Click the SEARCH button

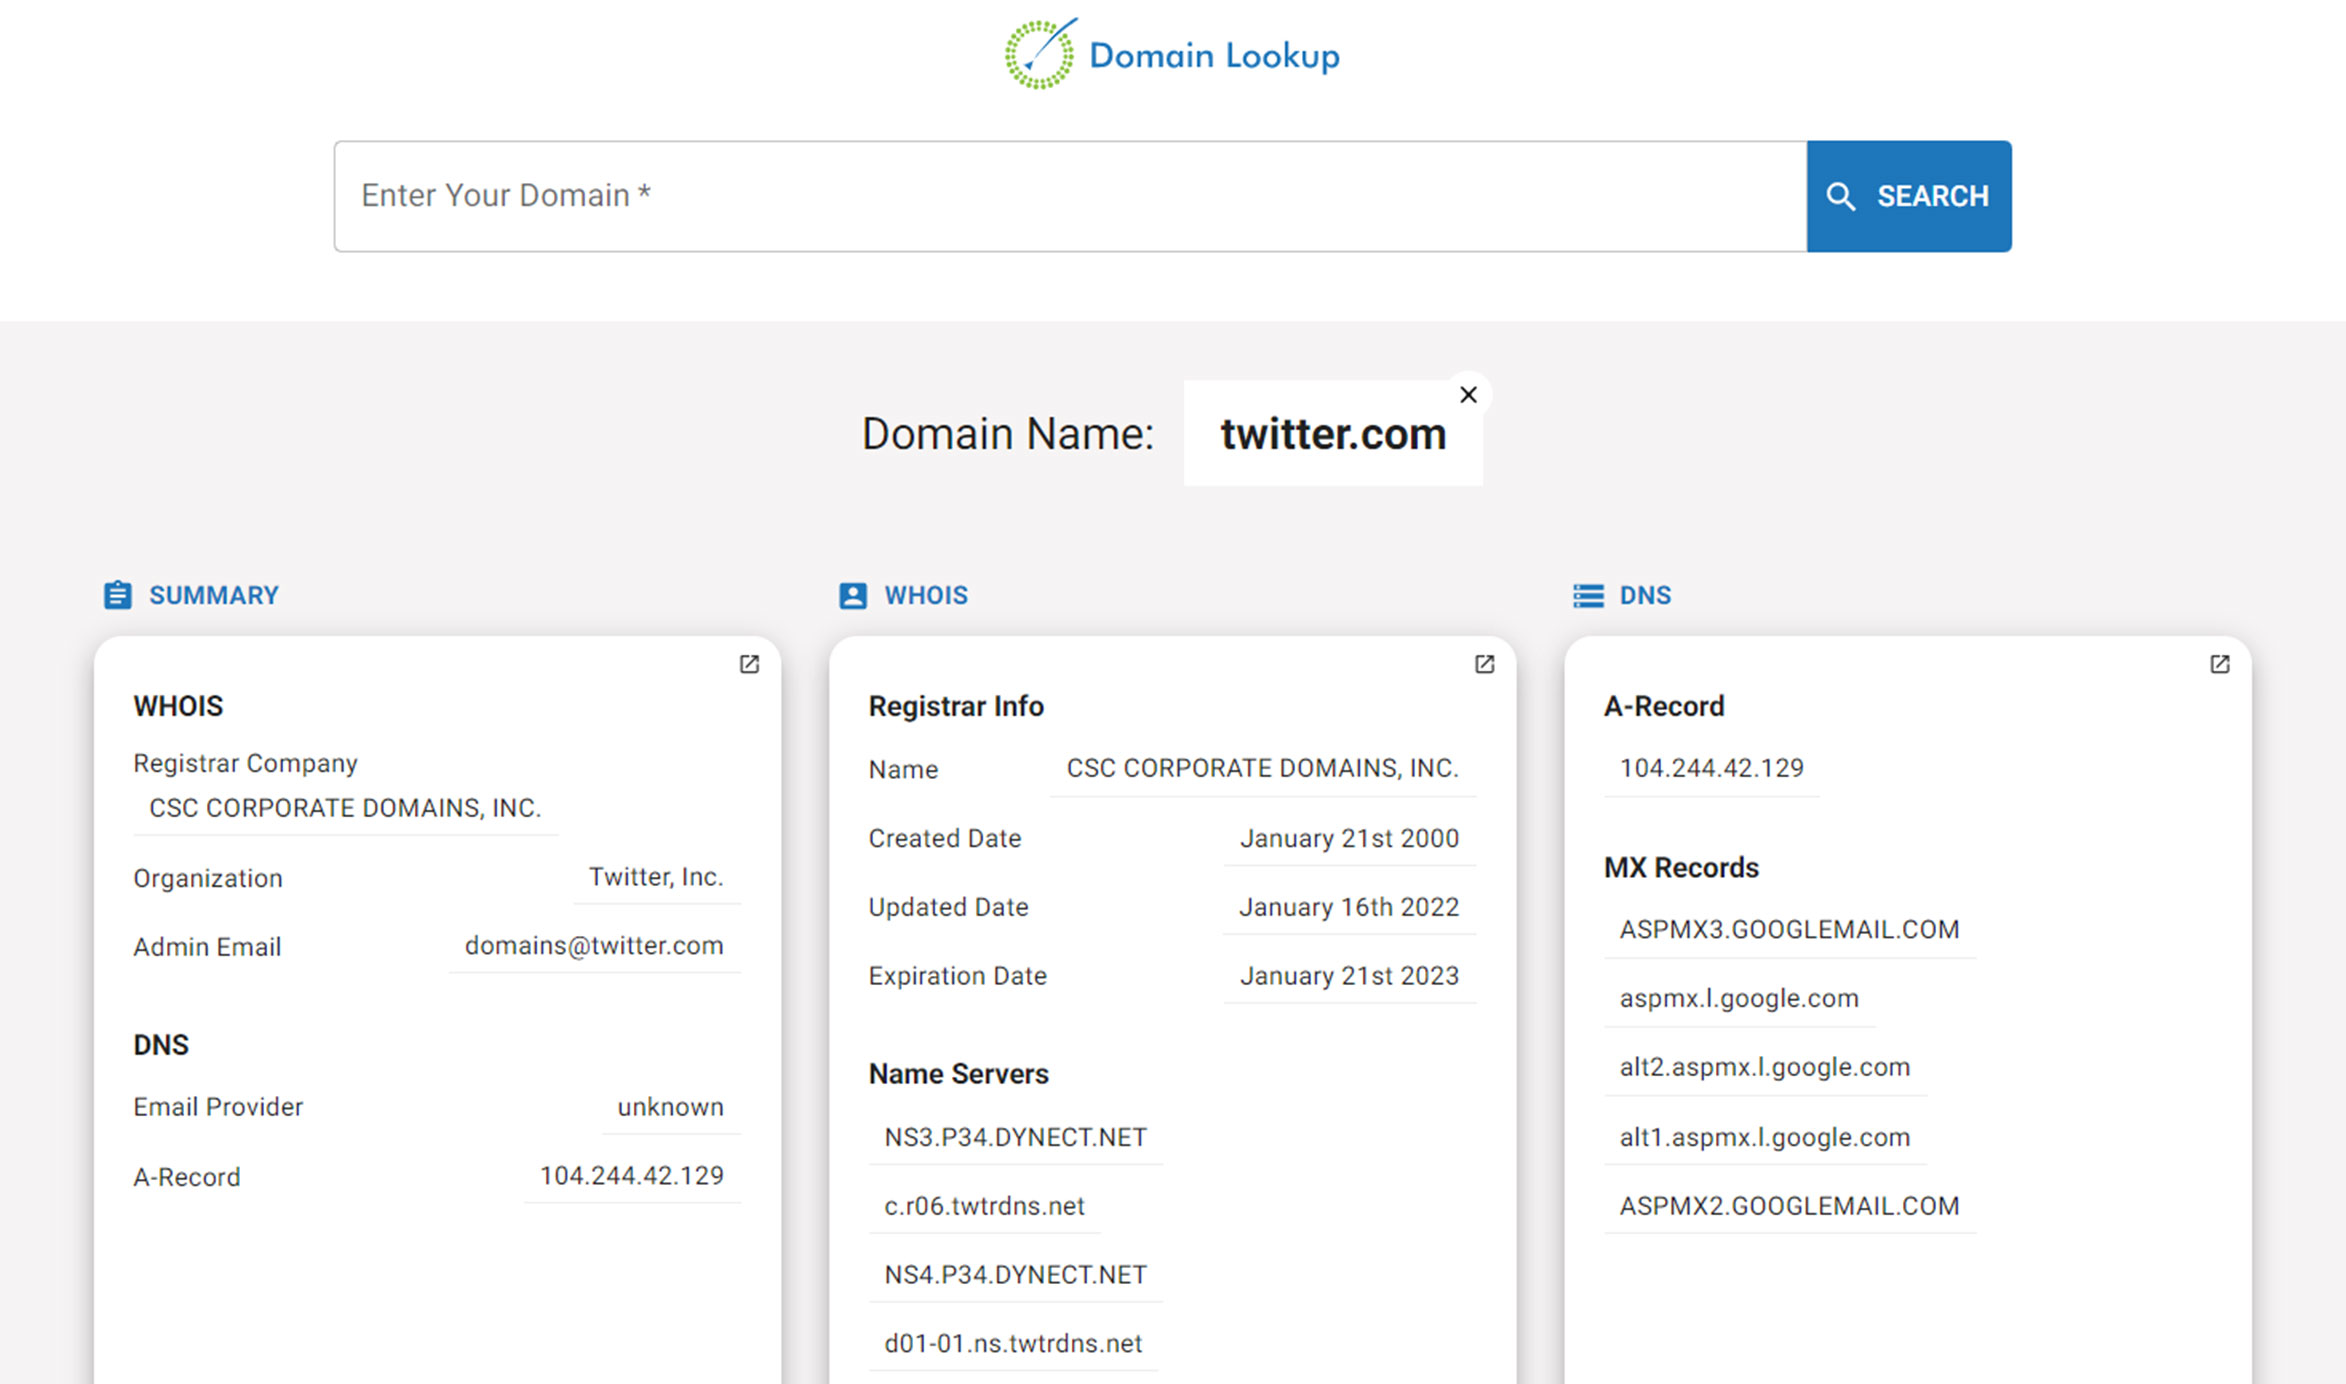[1909, 196]
